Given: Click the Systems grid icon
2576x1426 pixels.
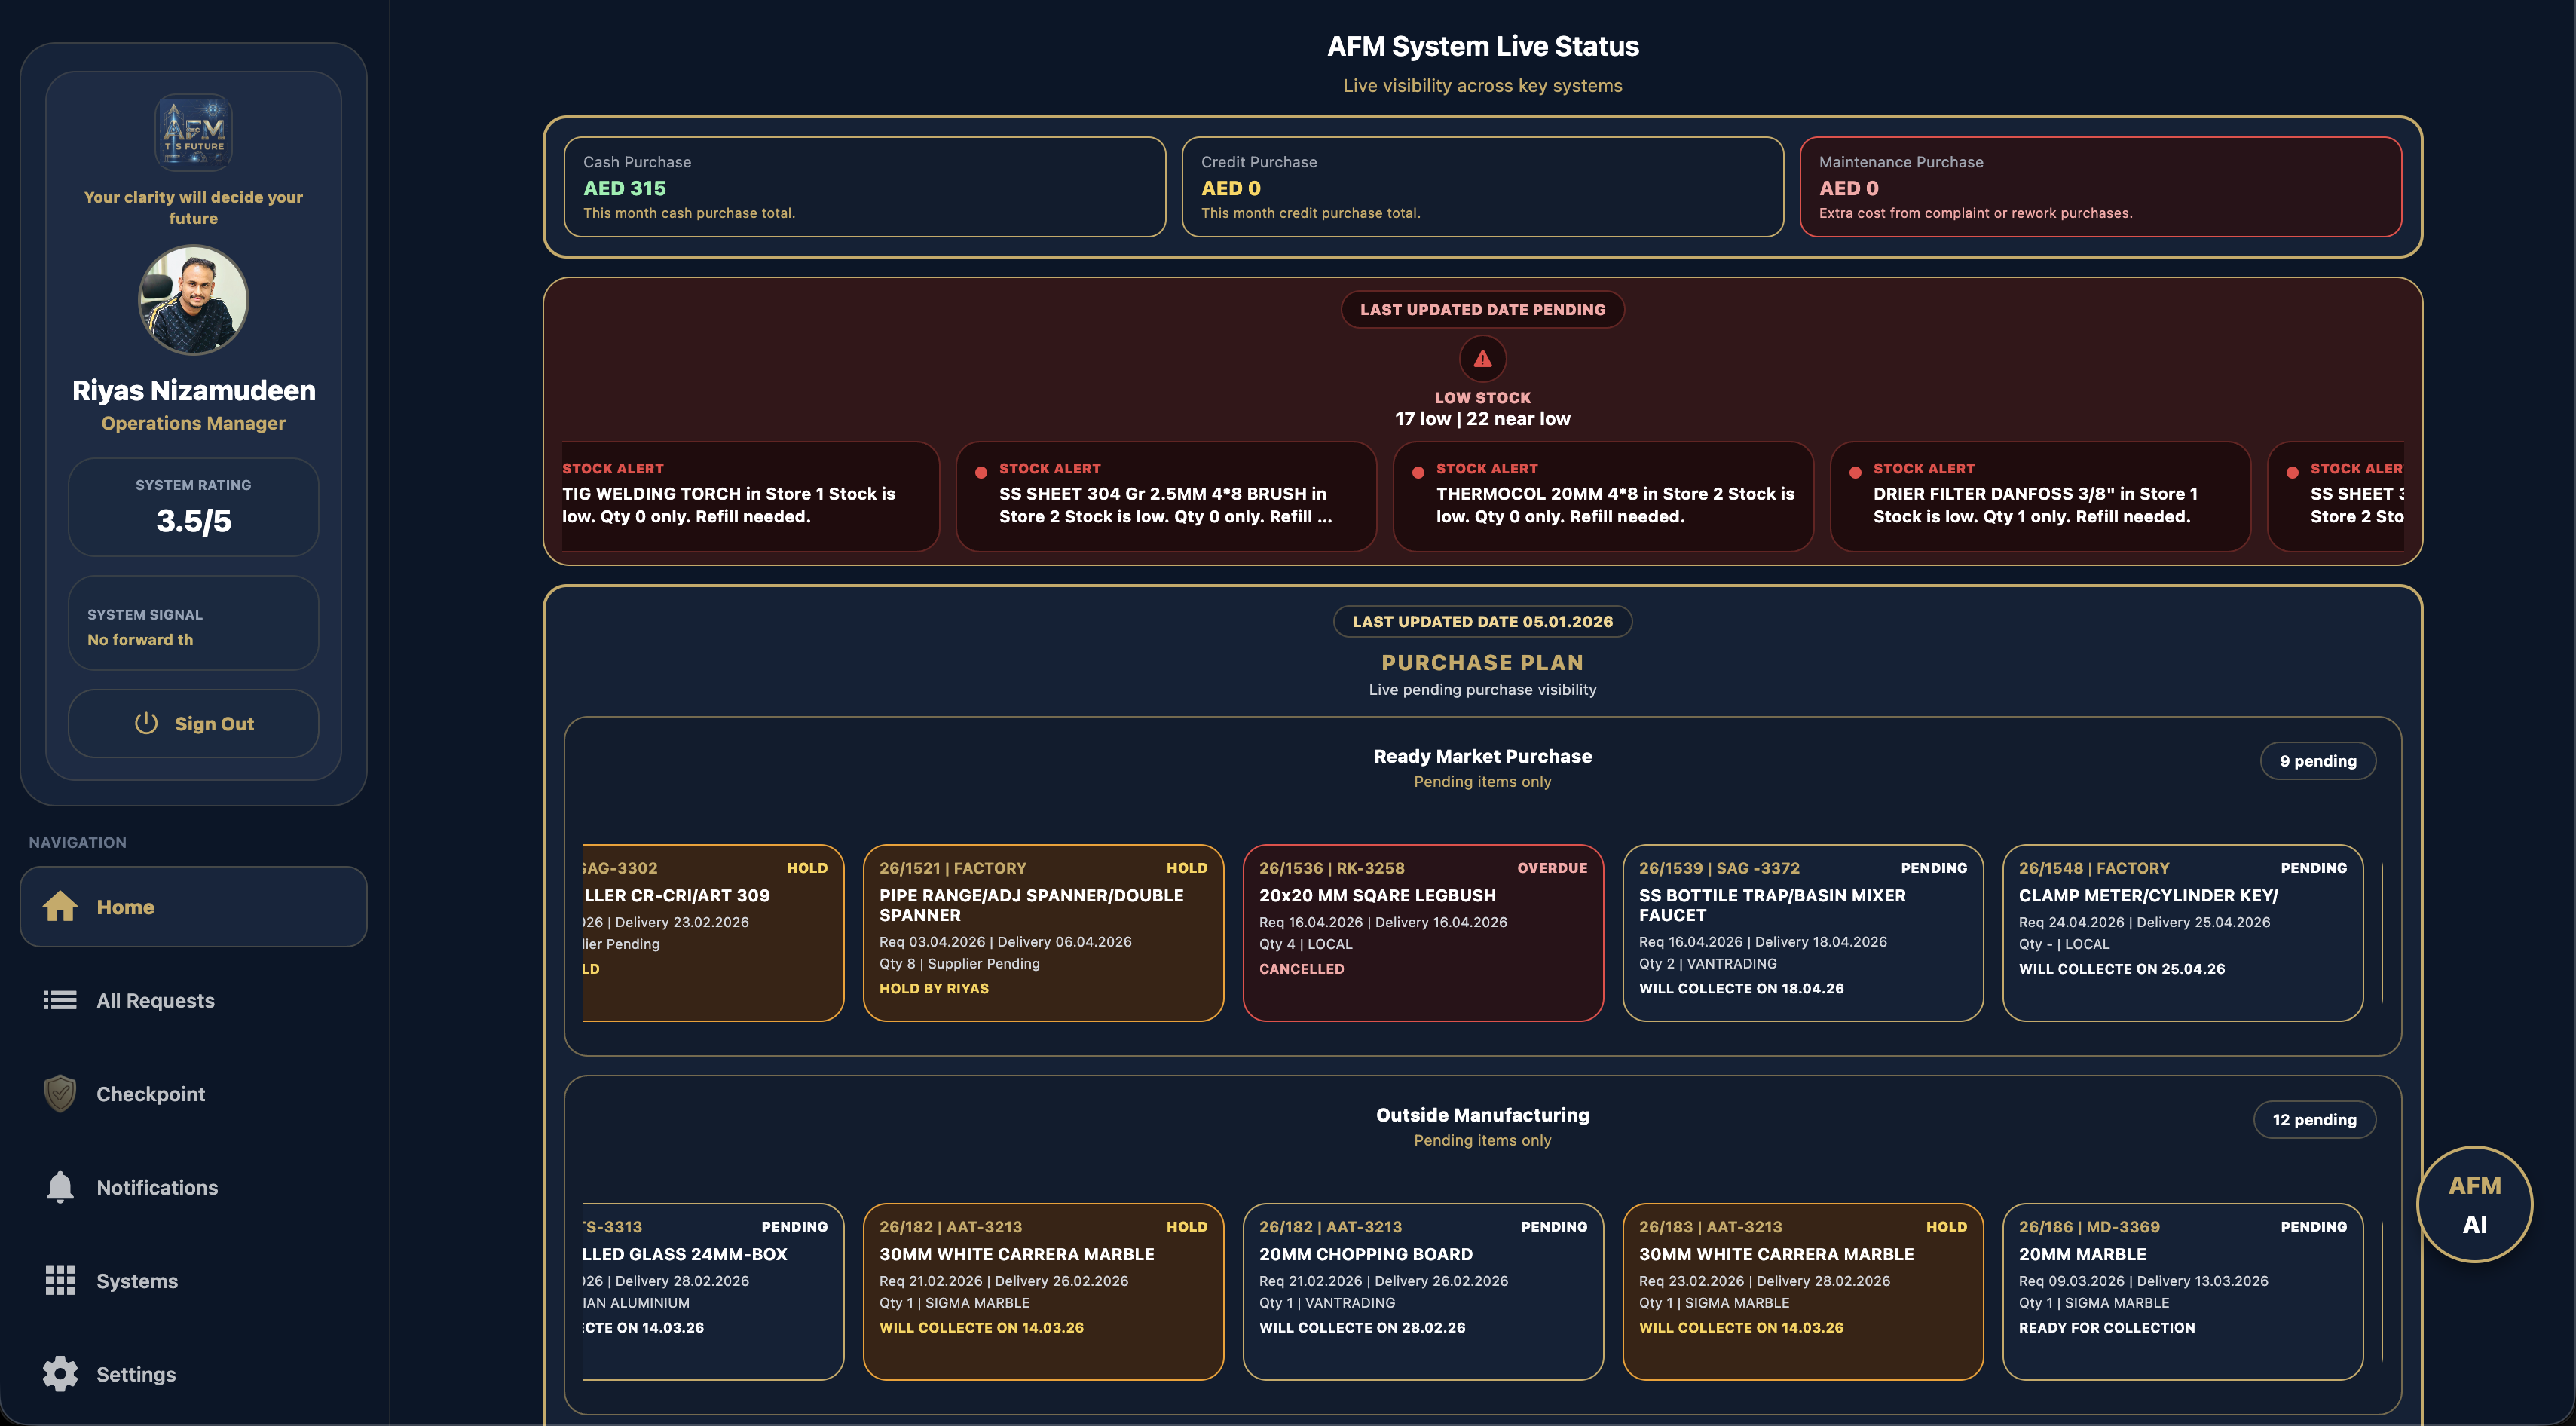Looking at the screenshot, I should click(x=60, y=1280).
